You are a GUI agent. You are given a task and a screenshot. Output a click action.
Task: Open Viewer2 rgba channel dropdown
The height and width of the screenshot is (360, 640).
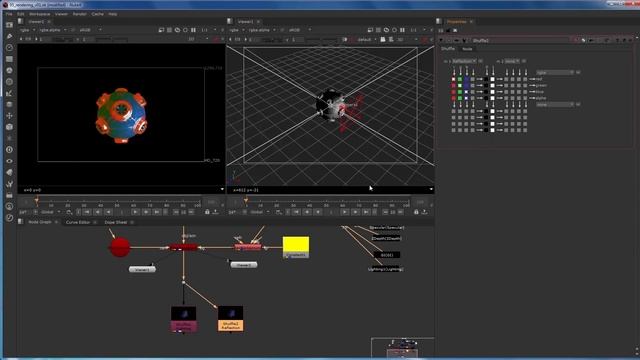point(28,30)
